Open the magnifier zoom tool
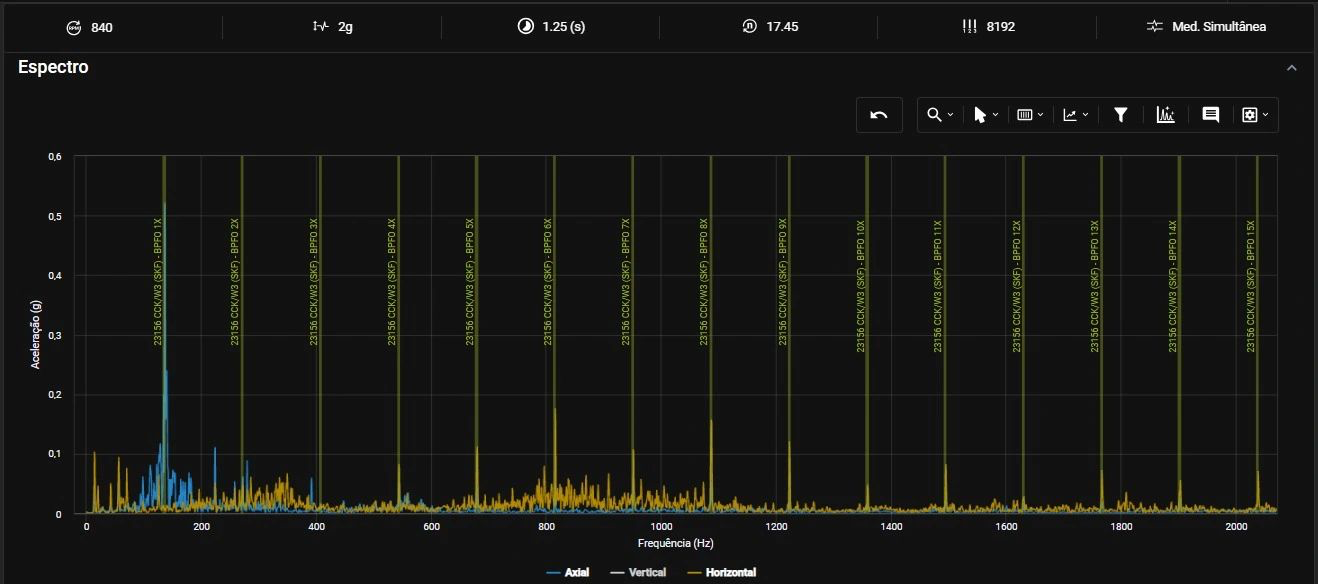The width and height of the screenshot is (1318, 584). 934,115
